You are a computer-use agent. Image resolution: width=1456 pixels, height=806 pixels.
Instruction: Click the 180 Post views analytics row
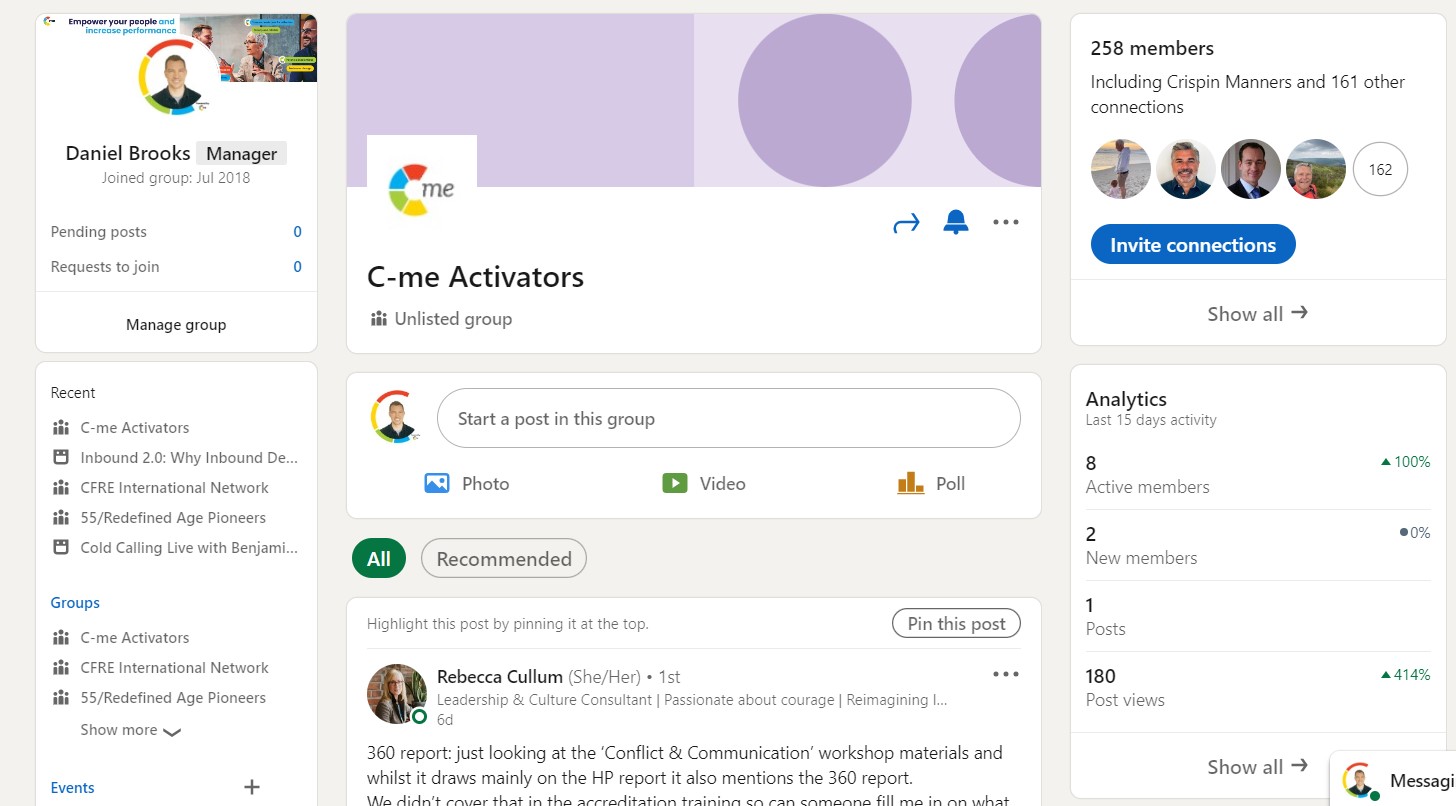click(x=1258, y=687)
